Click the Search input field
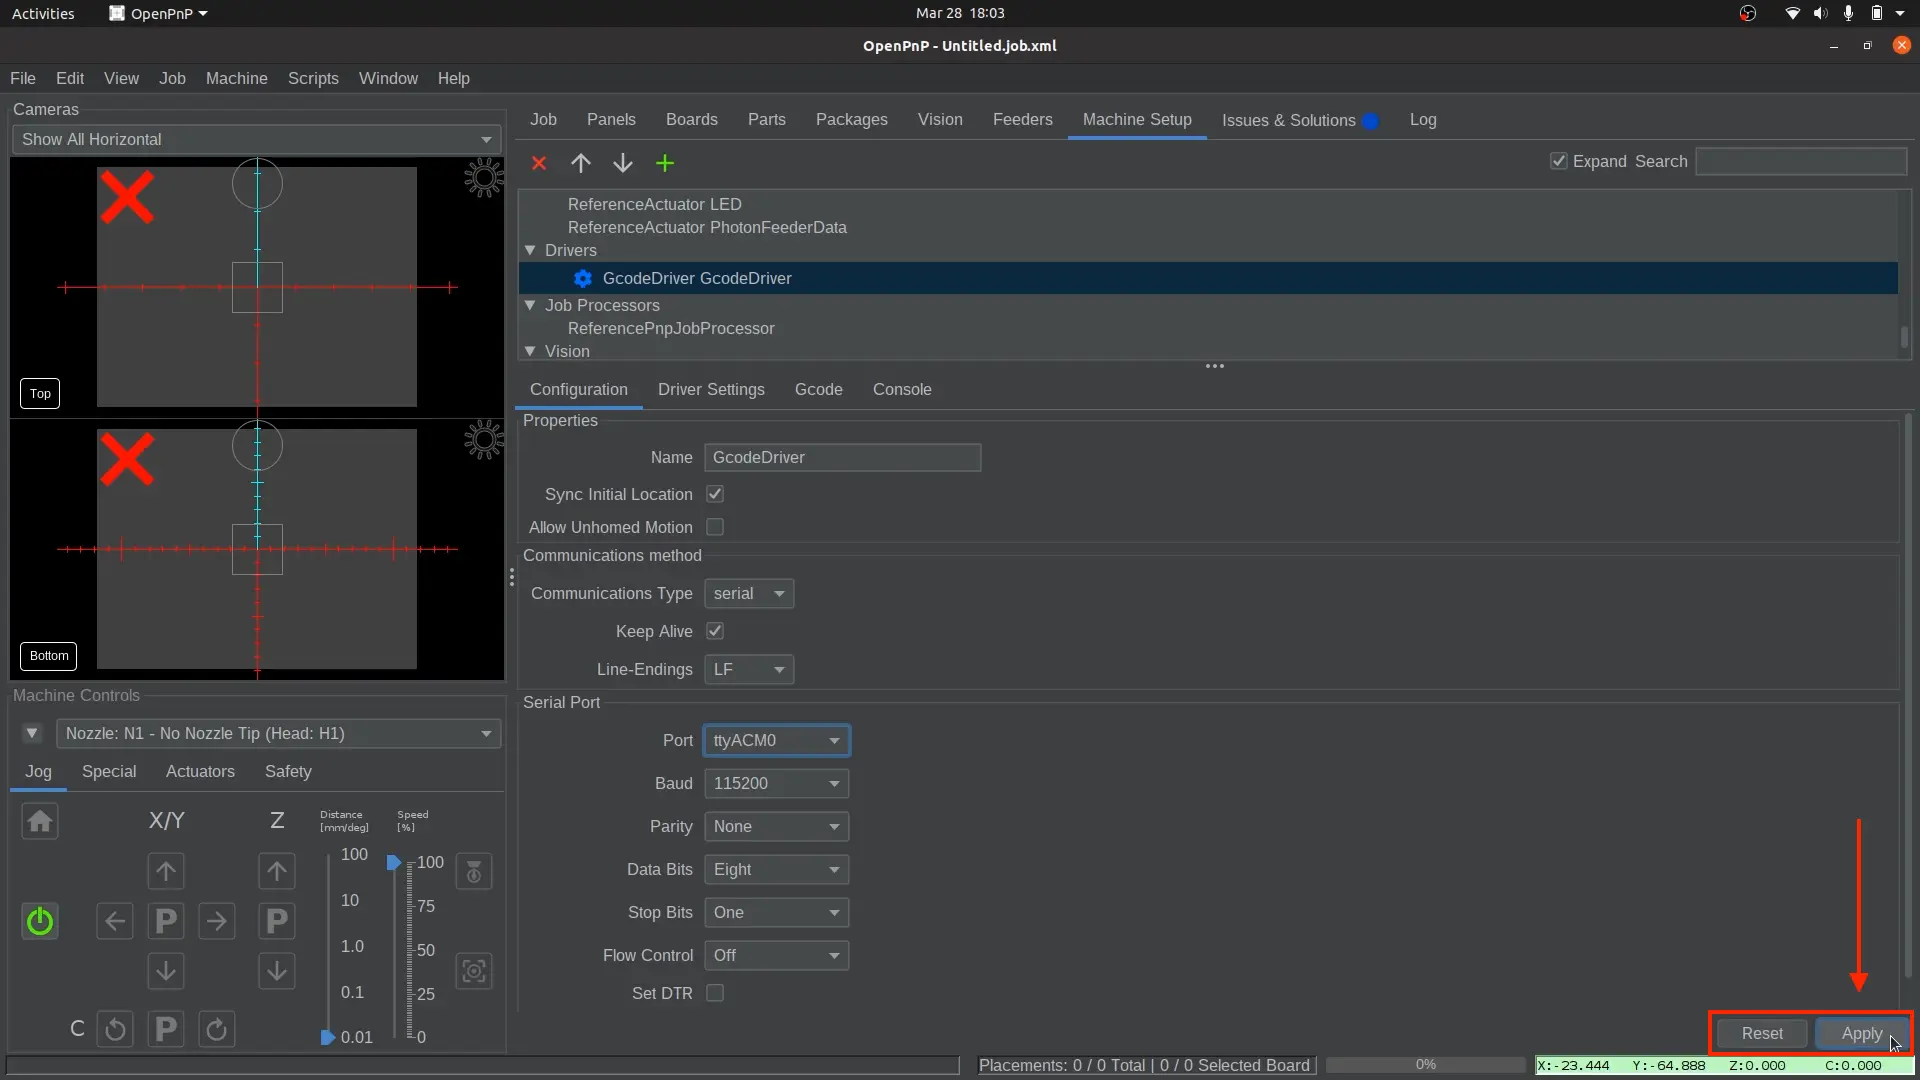 [x=1801, y=162]
